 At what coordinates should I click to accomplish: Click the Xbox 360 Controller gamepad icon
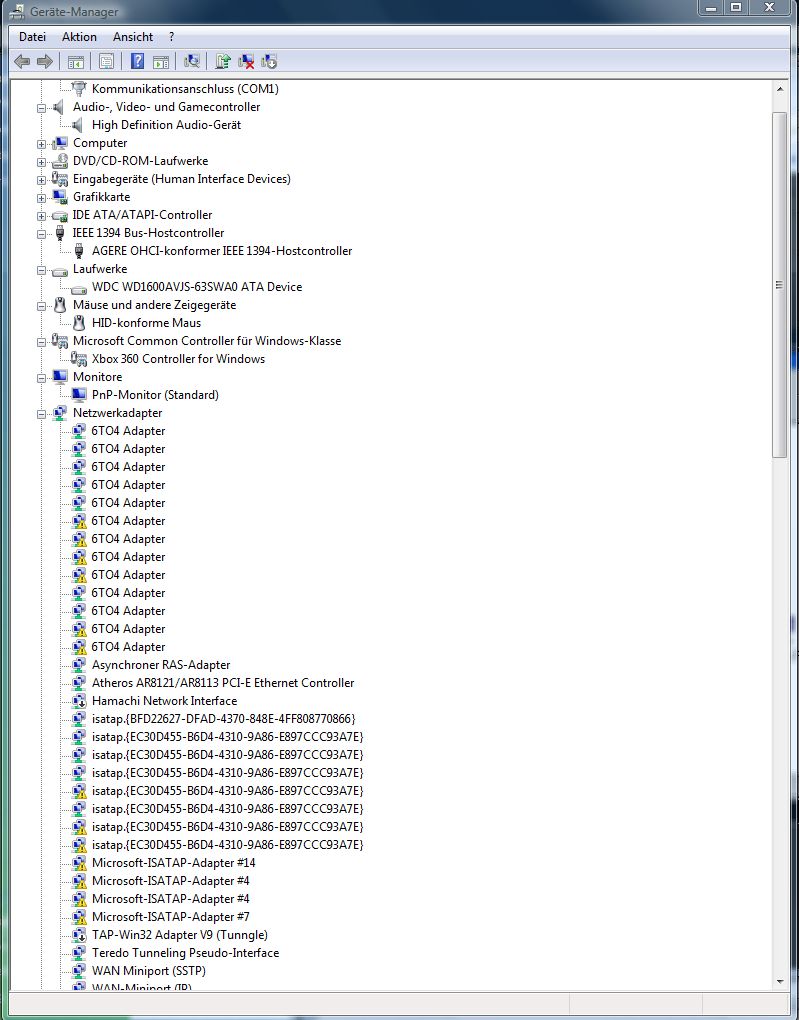(79, 358)
